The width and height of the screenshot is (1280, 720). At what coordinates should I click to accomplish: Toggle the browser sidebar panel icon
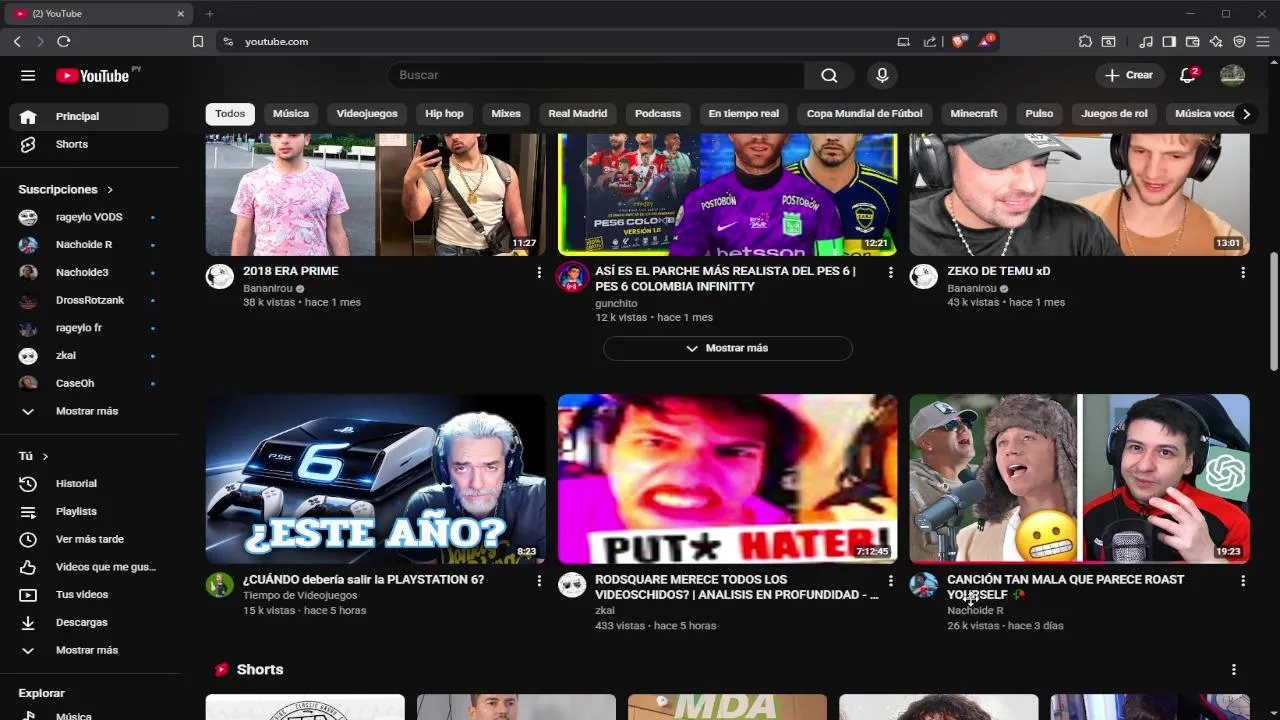pos(1169,41)
